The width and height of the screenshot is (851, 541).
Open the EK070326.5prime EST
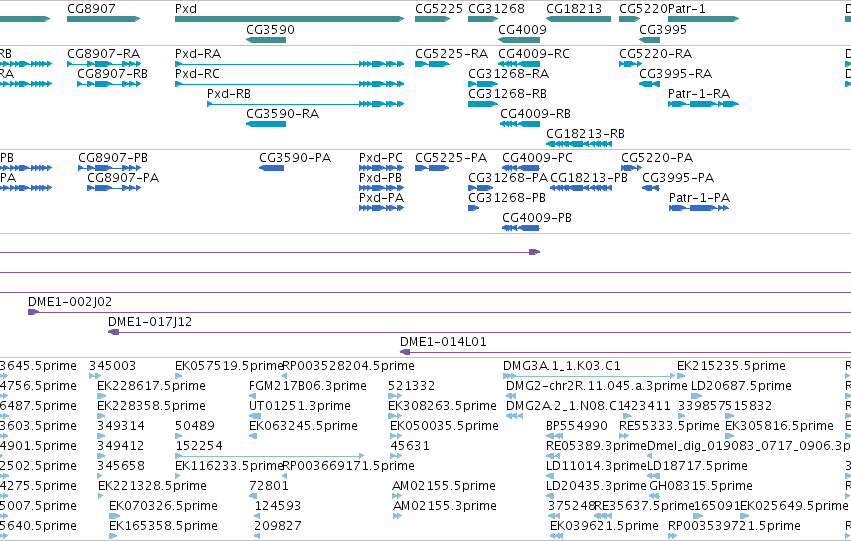114,515
